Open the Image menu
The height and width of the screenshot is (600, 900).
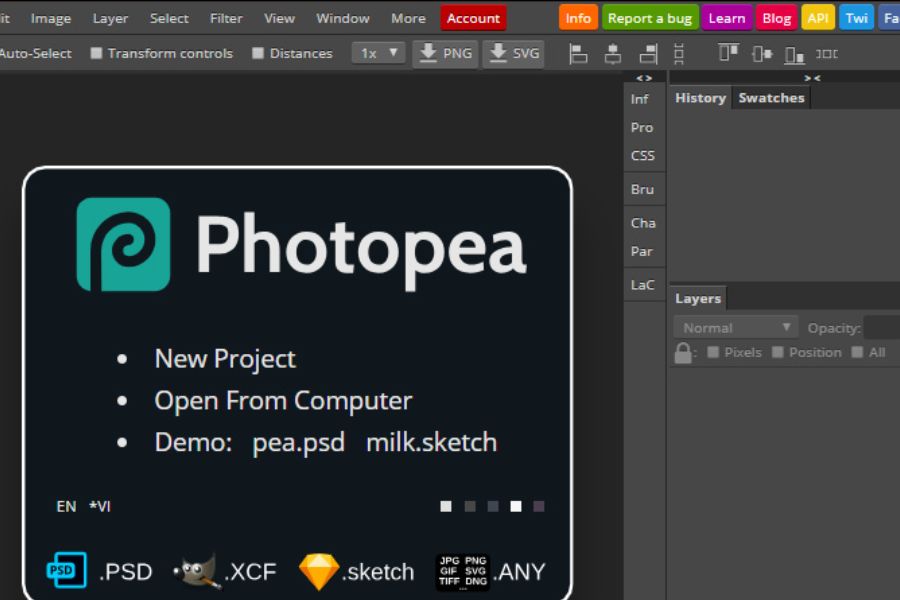point(51,18)
